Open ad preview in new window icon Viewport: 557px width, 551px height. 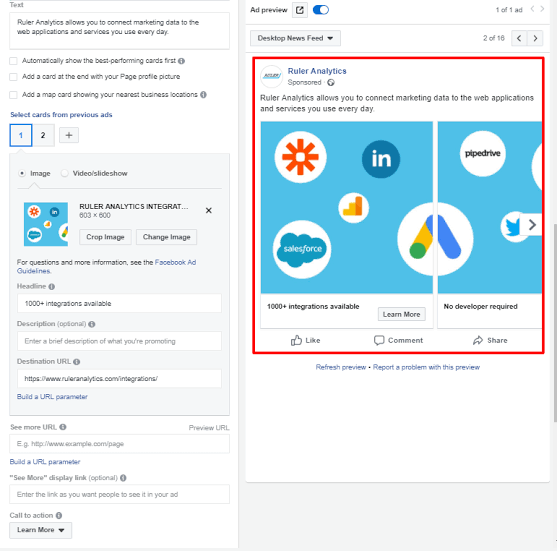299,10
